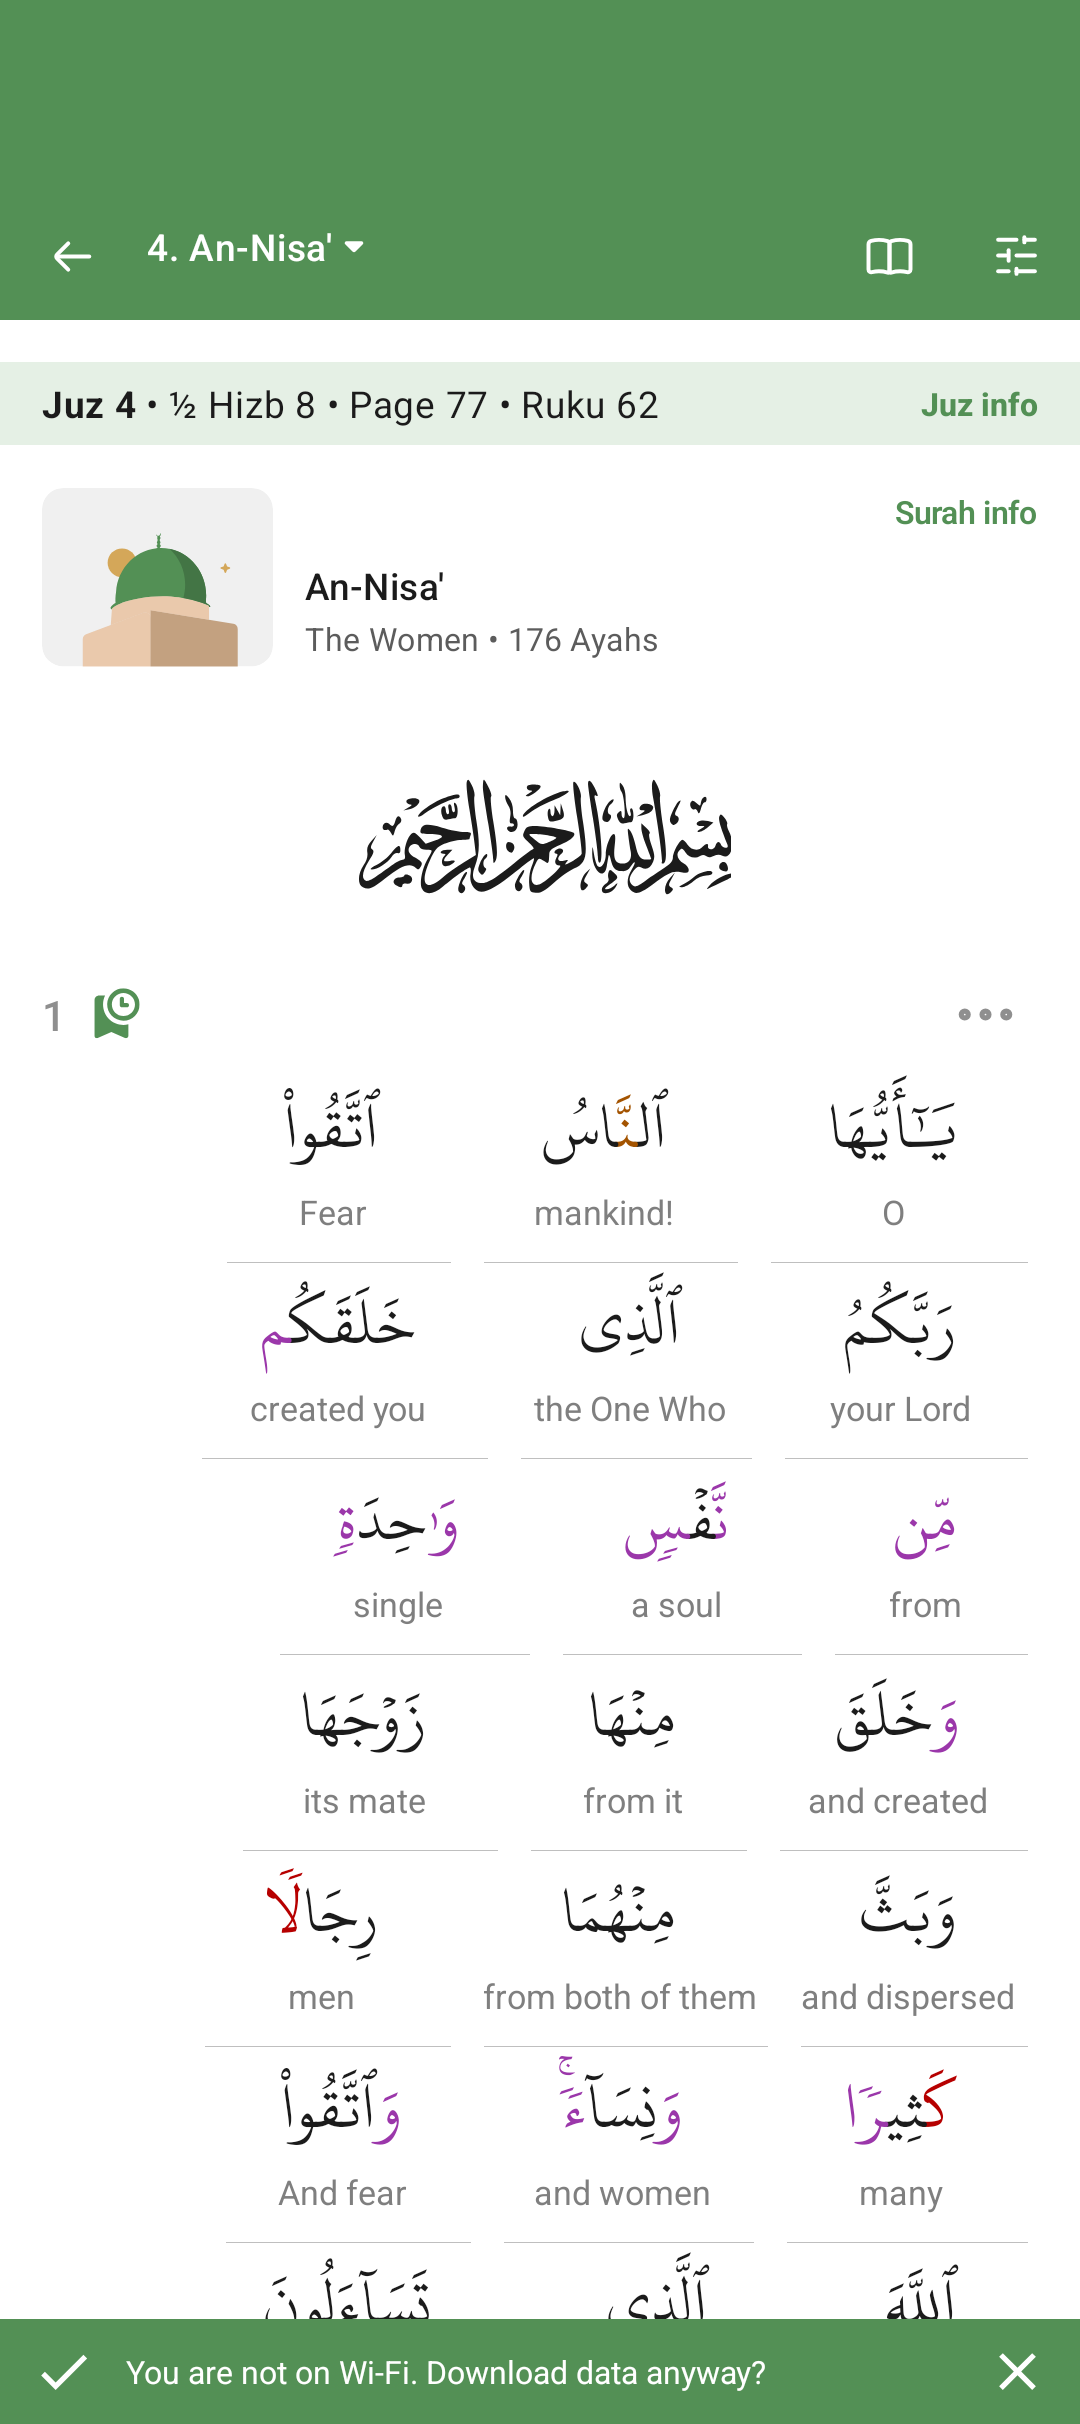
Task: Go back using the arrow icon
Action: (72, 256)
